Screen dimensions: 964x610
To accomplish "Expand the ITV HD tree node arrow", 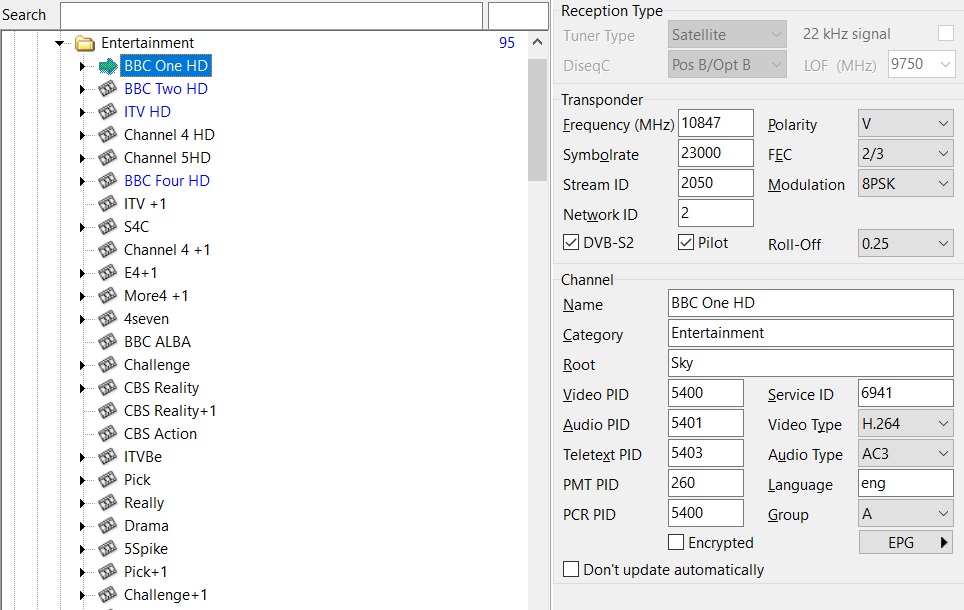I will (x=83, y=112).
